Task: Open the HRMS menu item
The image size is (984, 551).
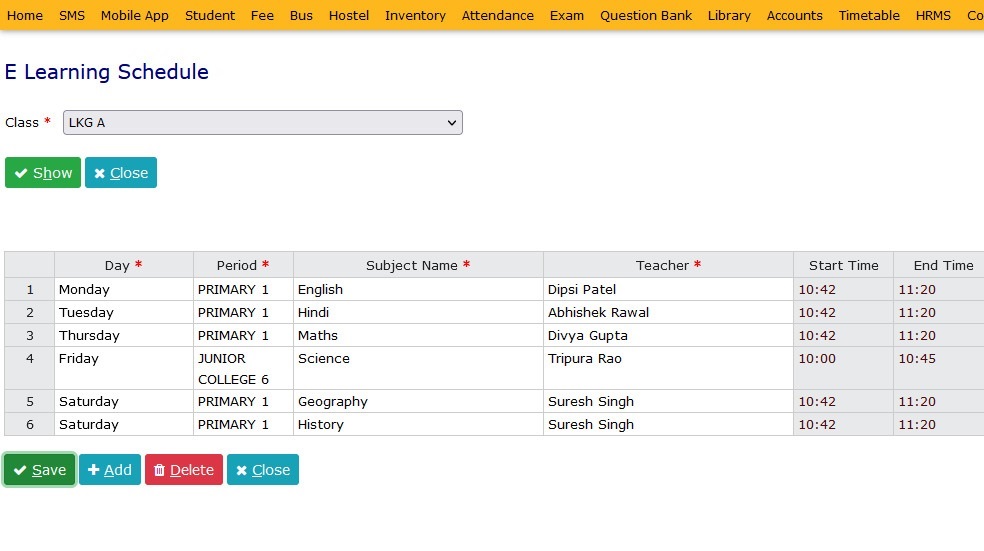Action: (933, 15)
